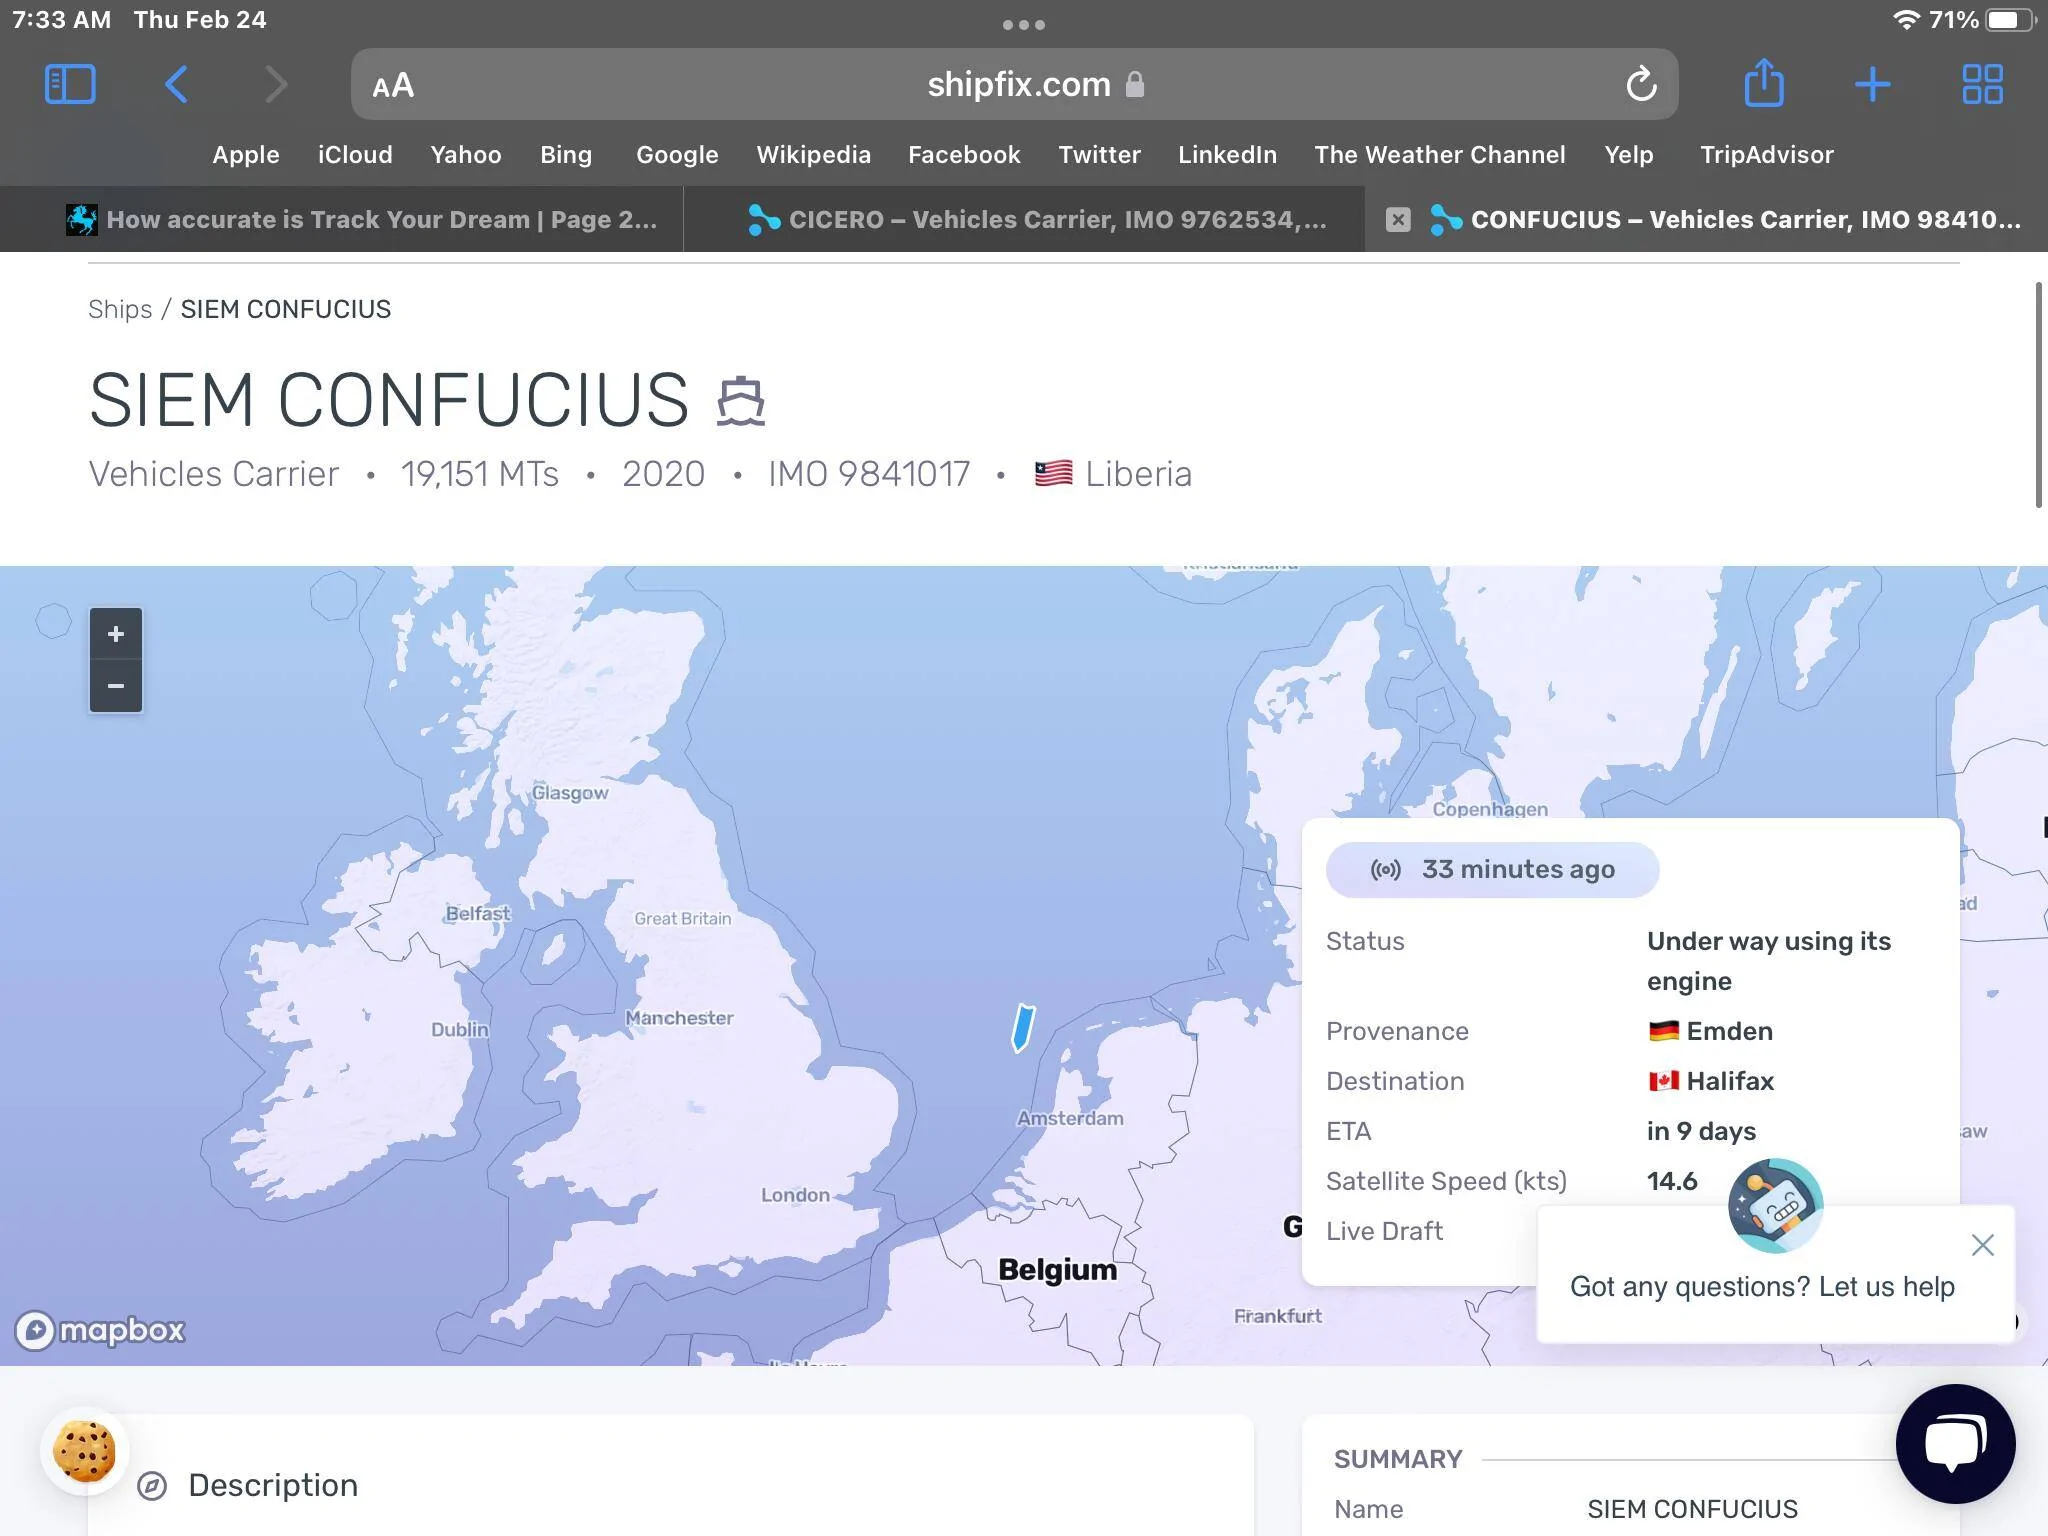Reload the current page
The width and height of the screenshot is (2048, 1536).
tap(1641, 85)
